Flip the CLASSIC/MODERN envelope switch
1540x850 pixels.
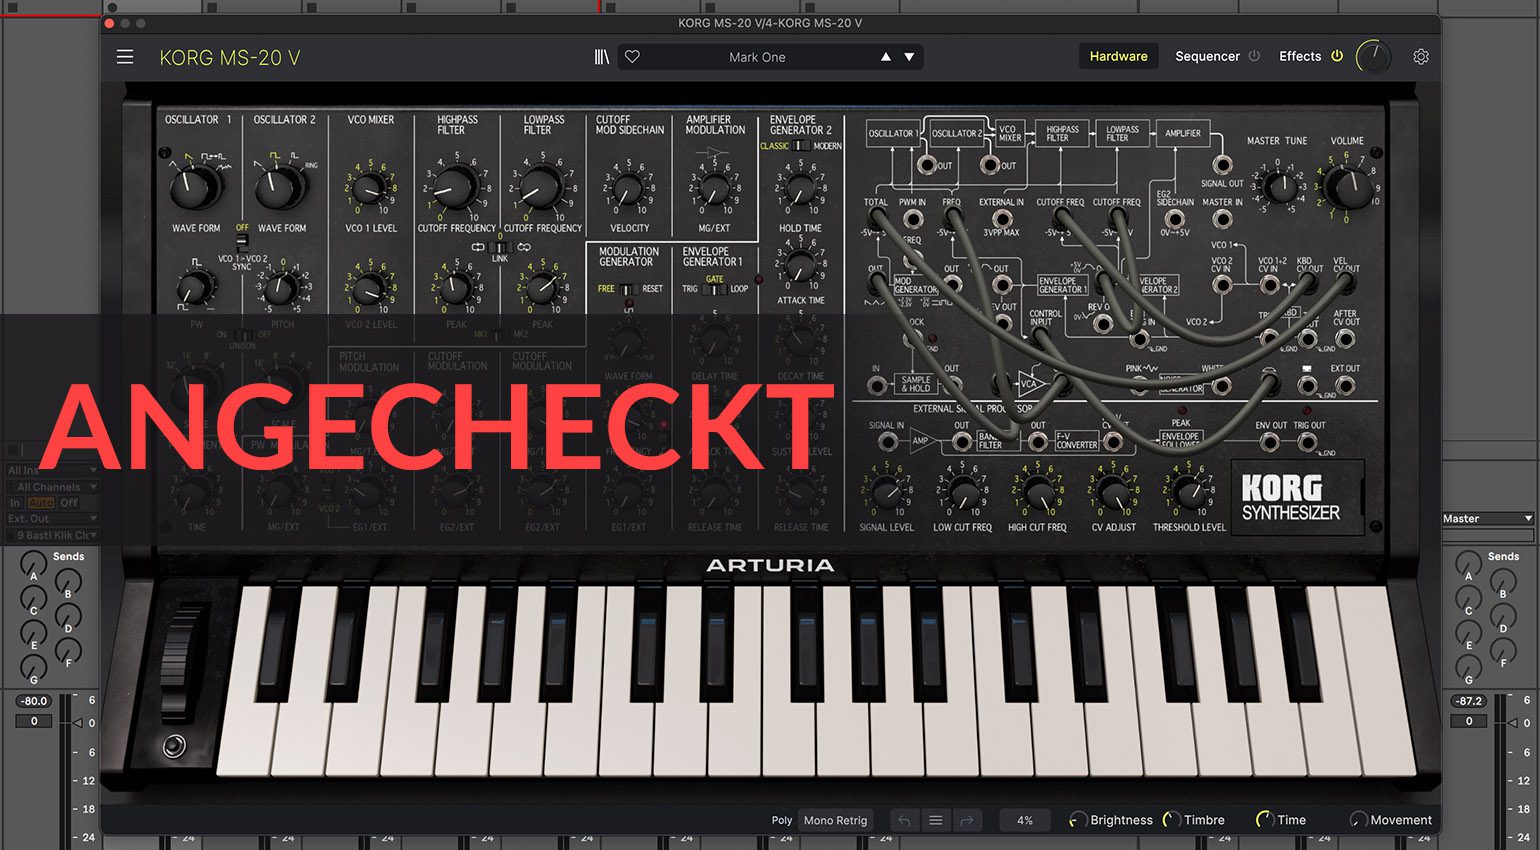(x=801, y=146)
